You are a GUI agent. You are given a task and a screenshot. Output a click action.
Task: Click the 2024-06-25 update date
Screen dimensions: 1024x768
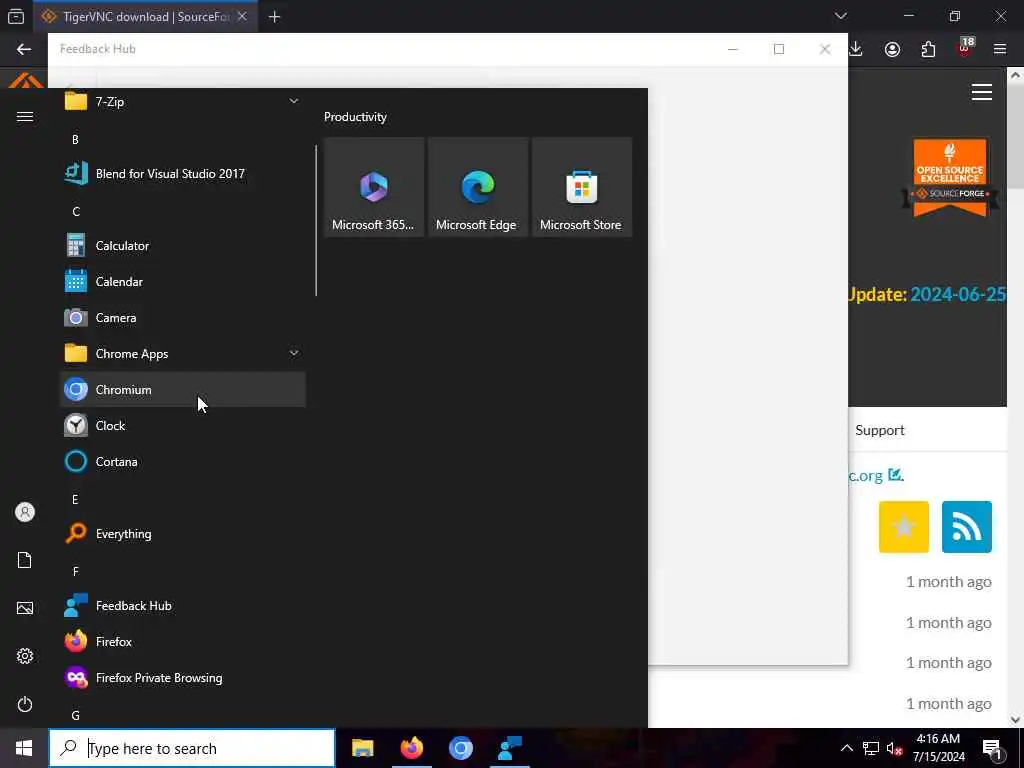click(957, 295)
